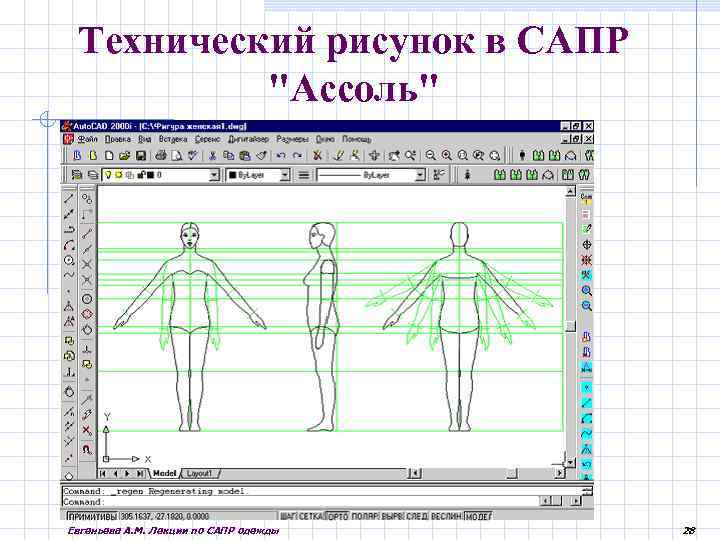
Task: Click the first-tab navigation arrow
Action: click(x=103, y=473)
